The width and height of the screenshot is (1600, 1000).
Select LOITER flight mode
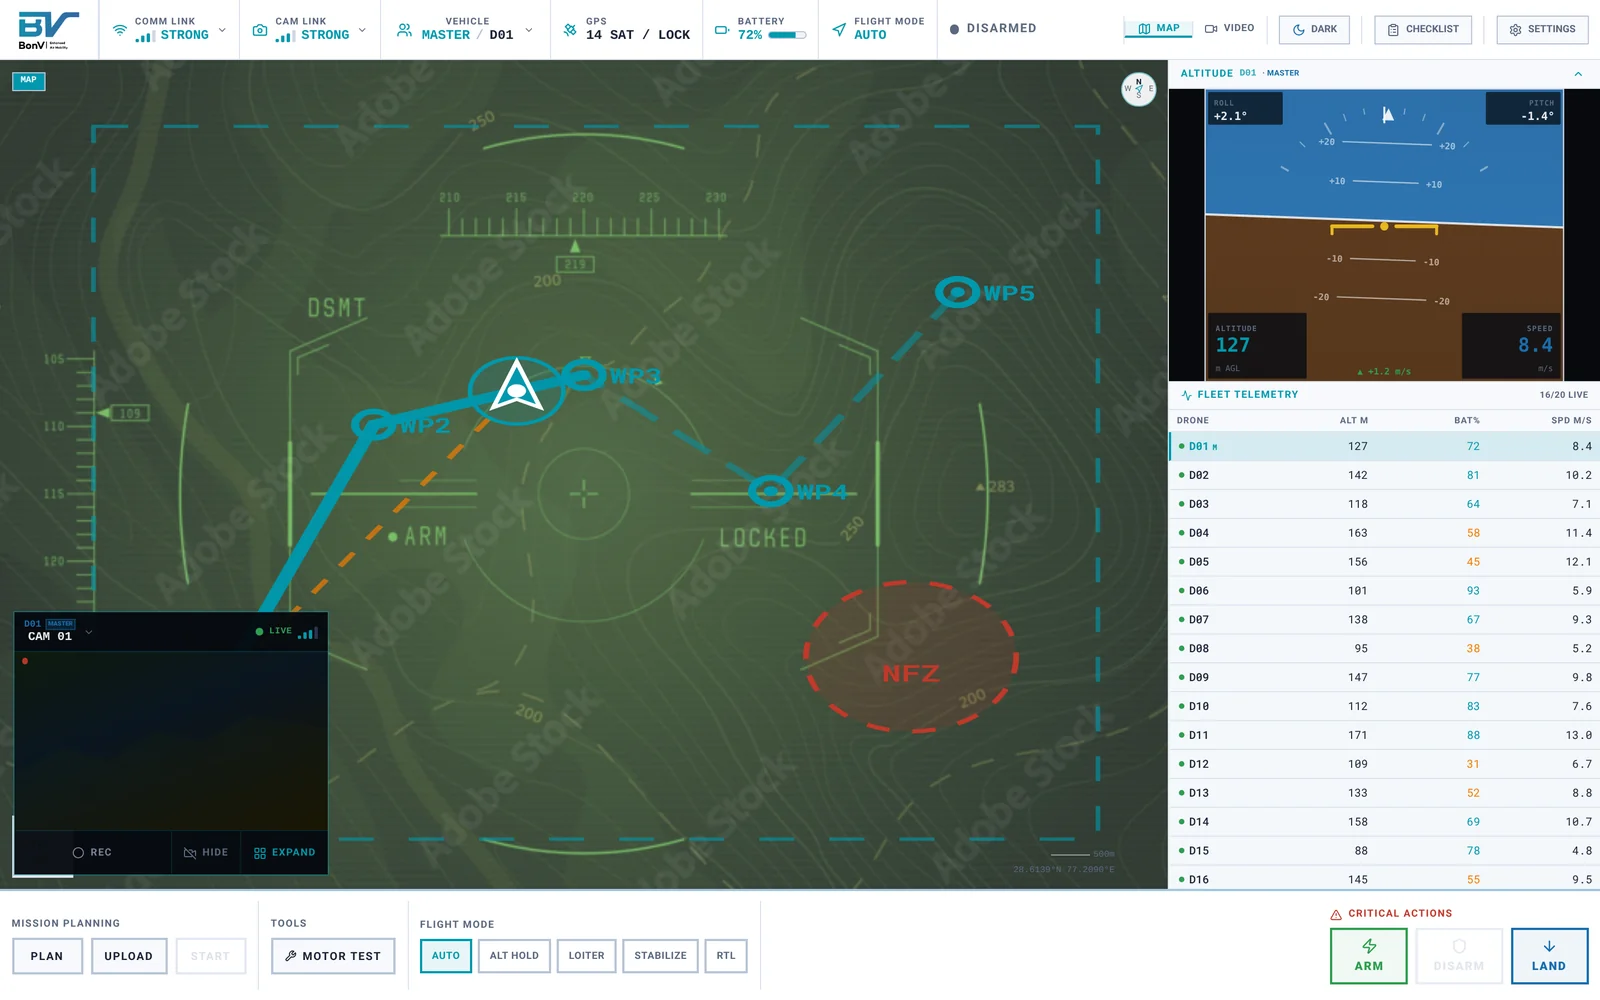pyautogui.click(x=586, y=956)
